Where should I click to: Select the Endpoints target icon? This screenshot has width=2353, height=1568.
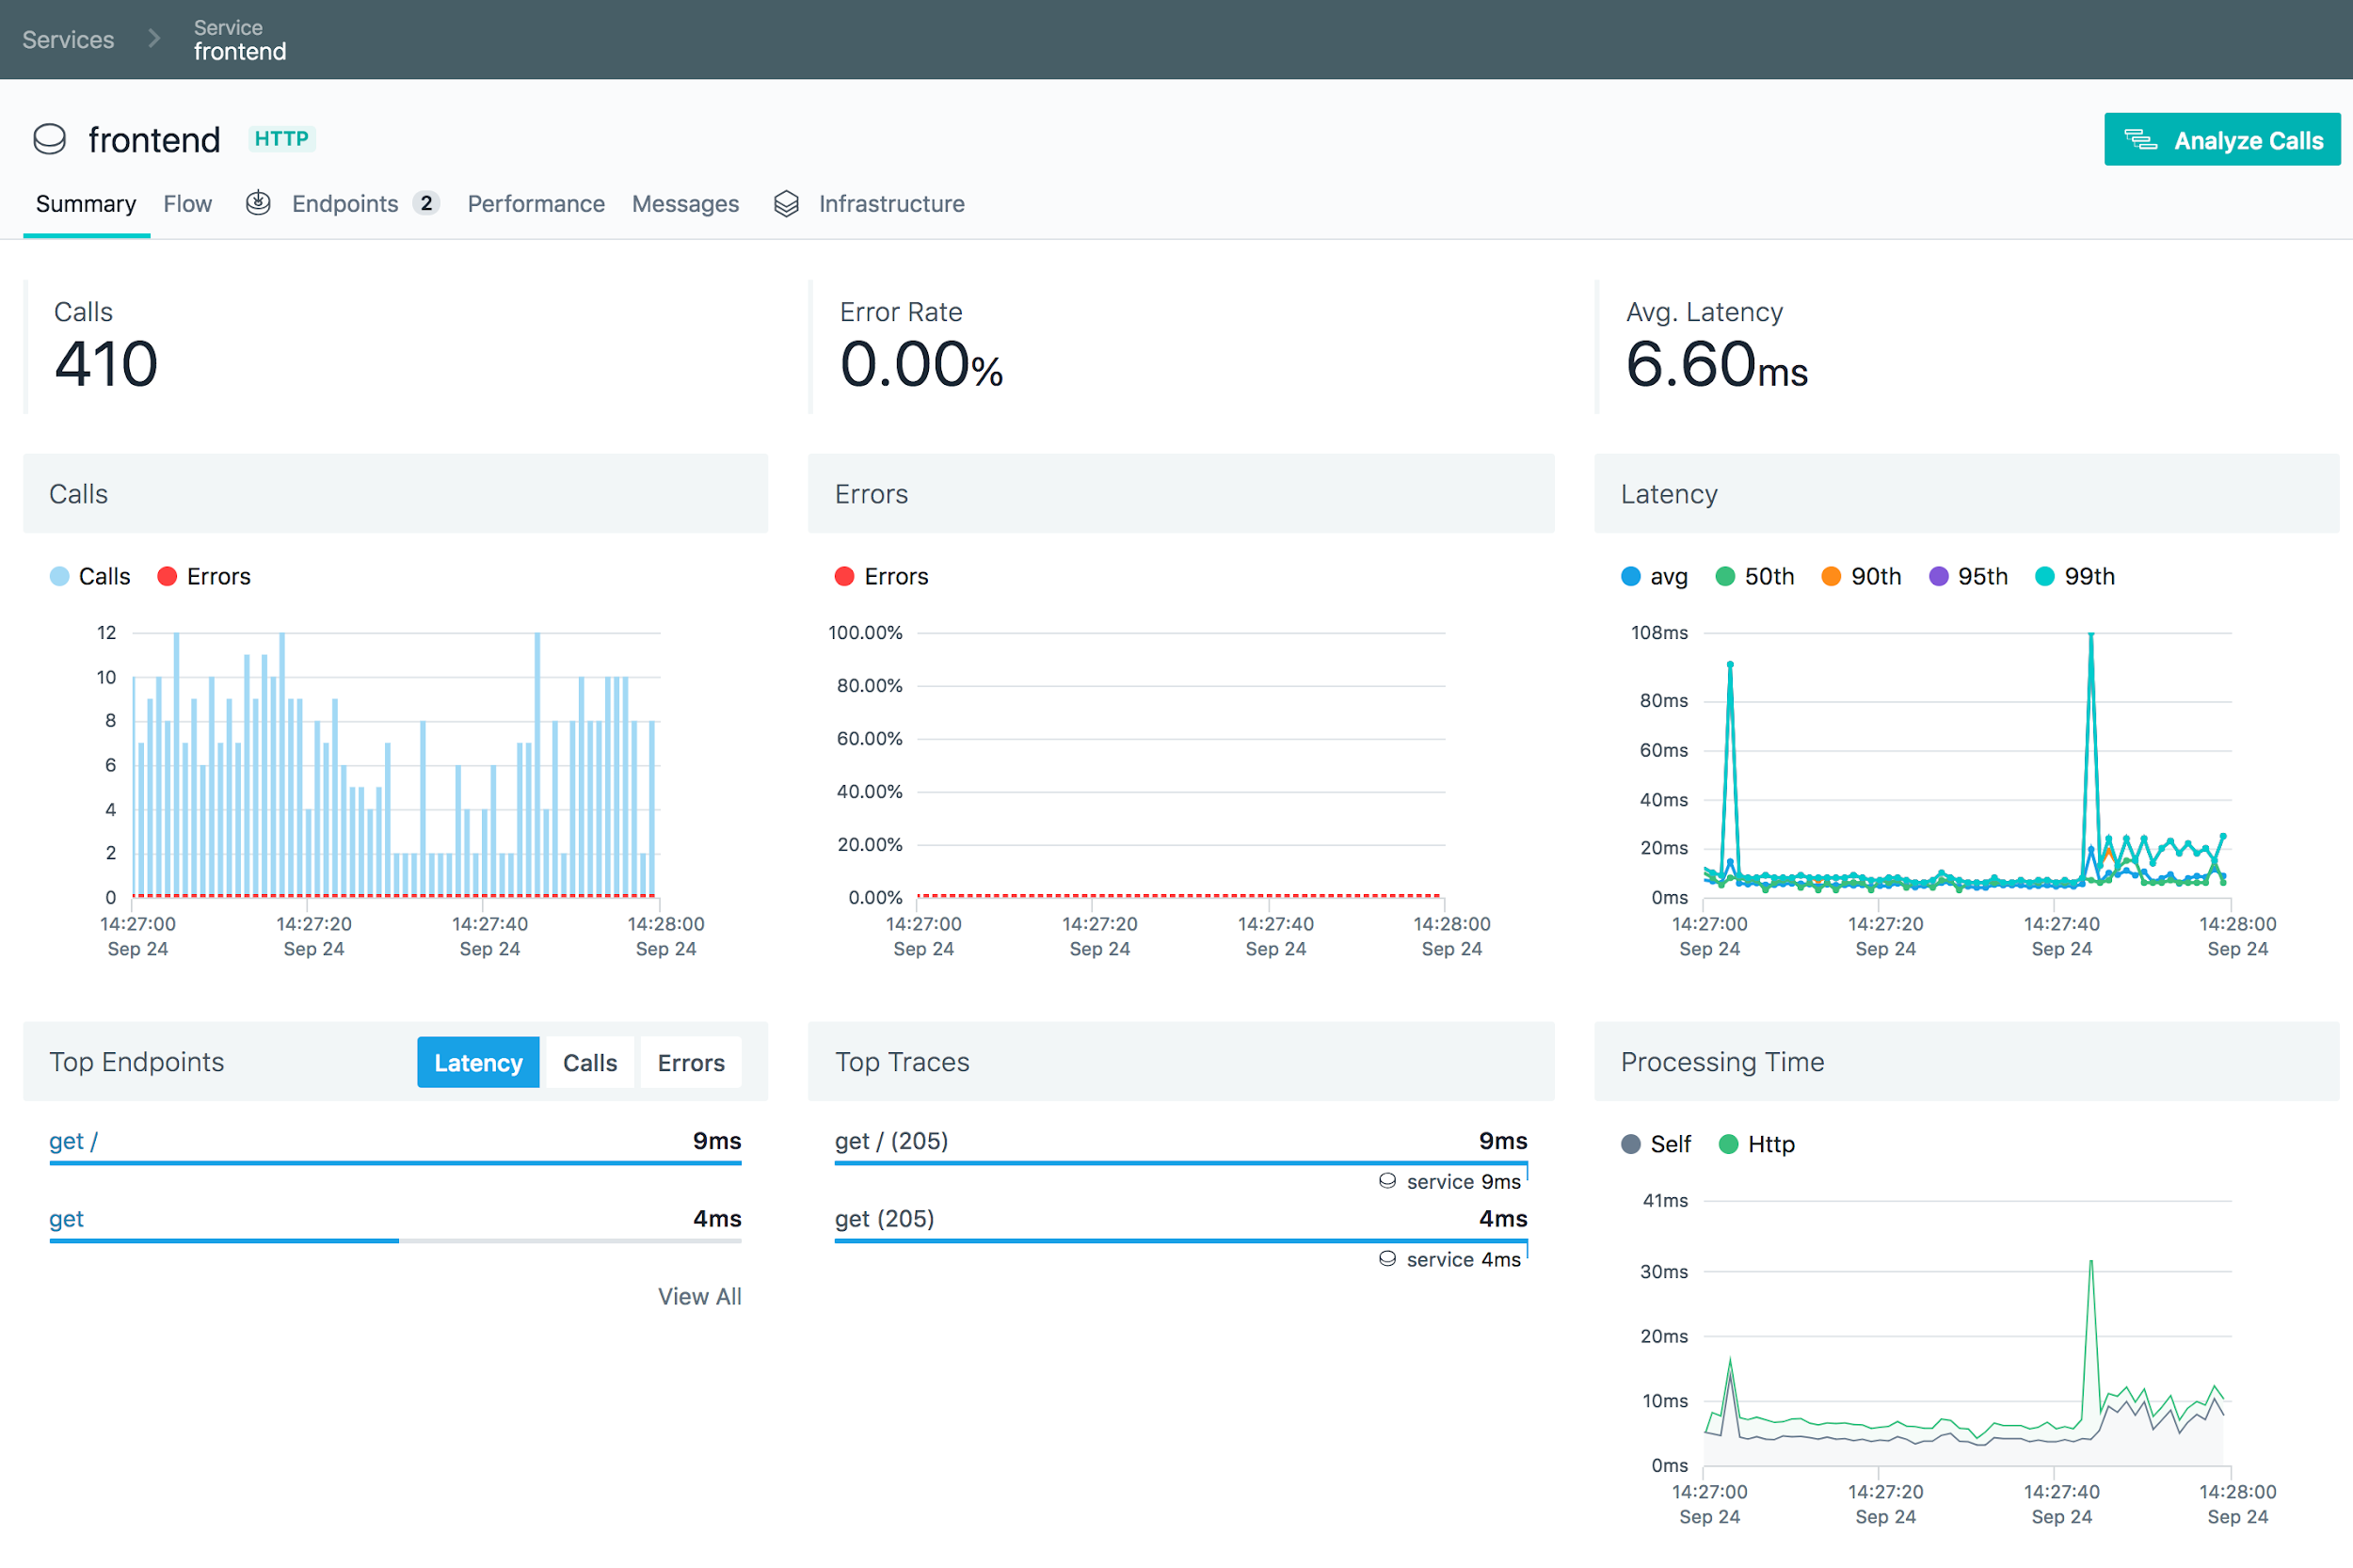click(258, 203)
